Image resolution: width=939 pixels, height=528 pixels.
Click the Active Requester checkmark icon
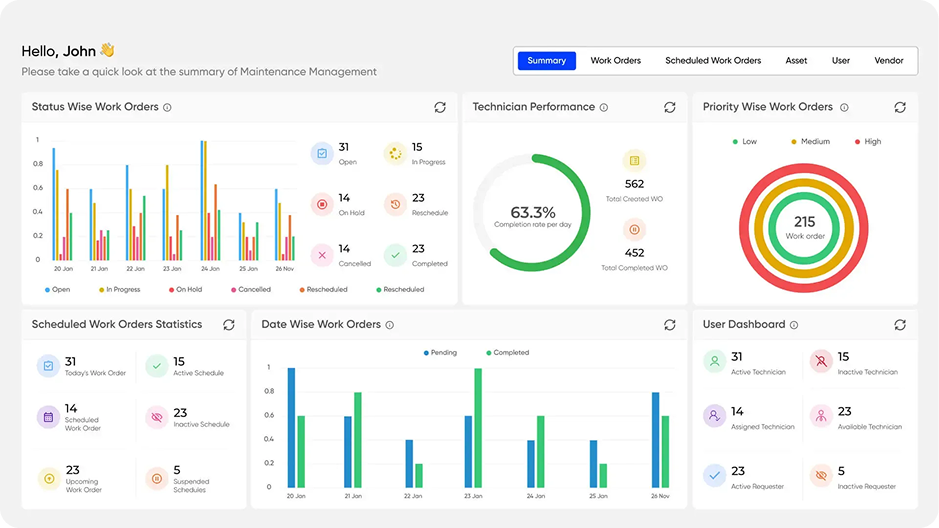714,475
